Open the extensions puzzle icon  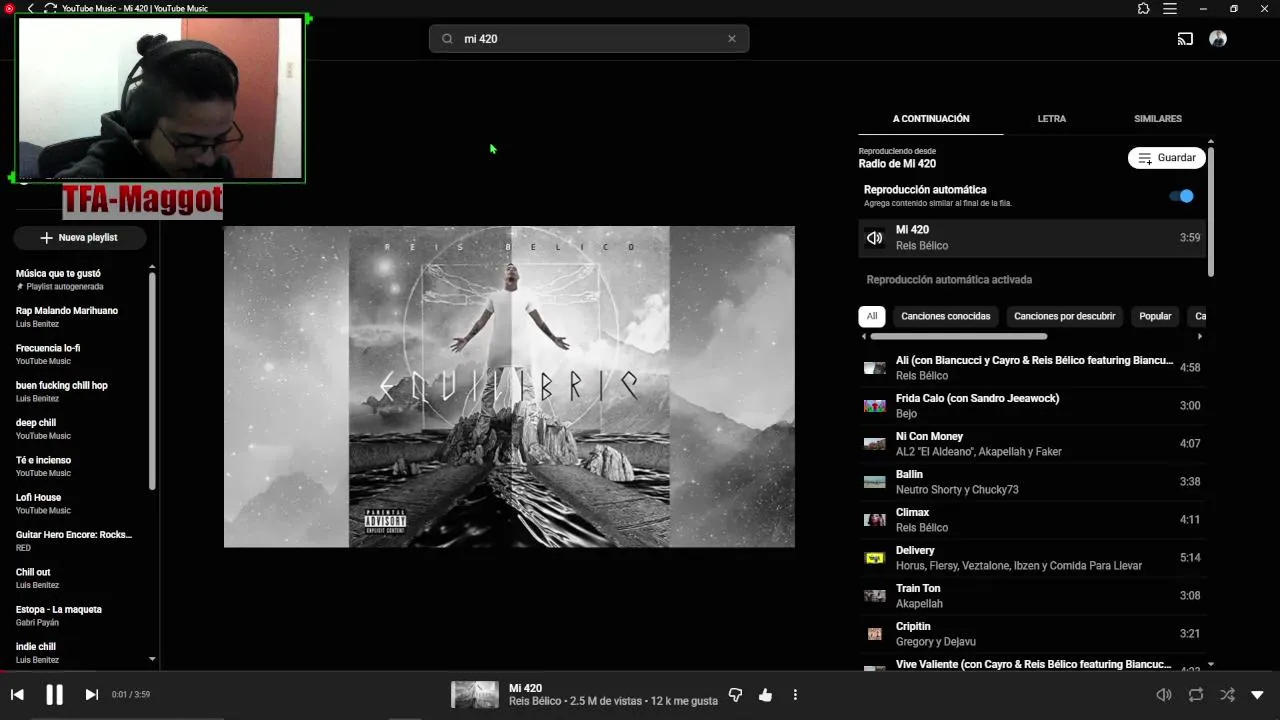pos(1144,8)
